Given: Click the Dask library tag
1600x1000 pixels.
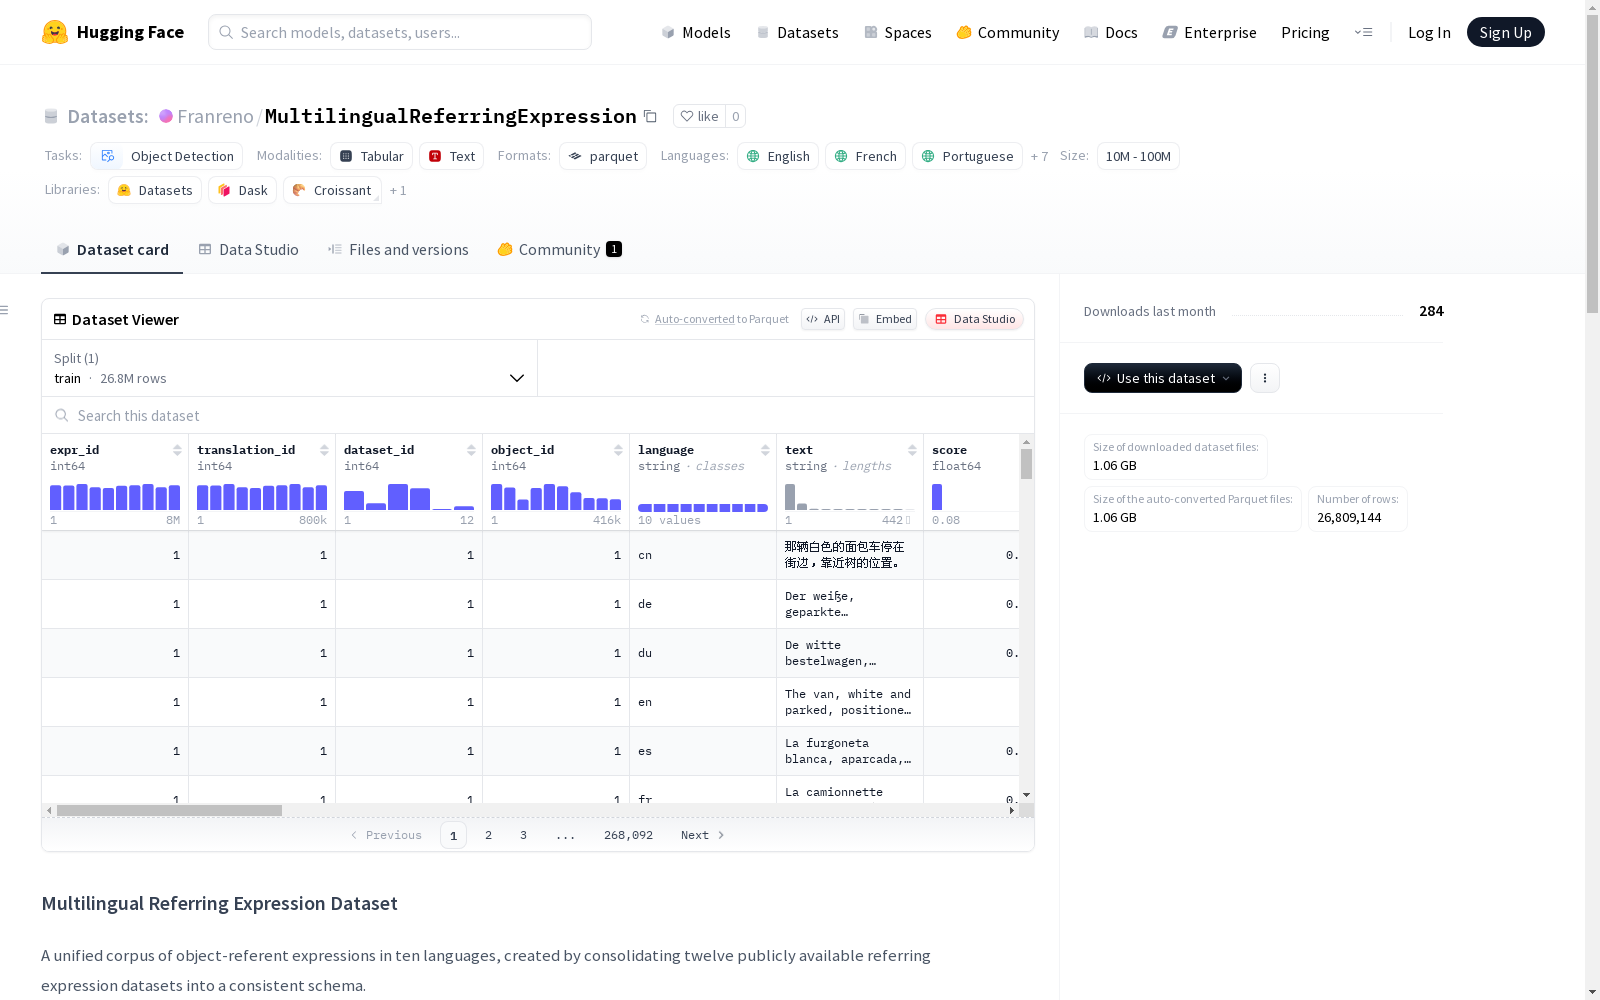Looking at the screenshot, I should 242,190.
